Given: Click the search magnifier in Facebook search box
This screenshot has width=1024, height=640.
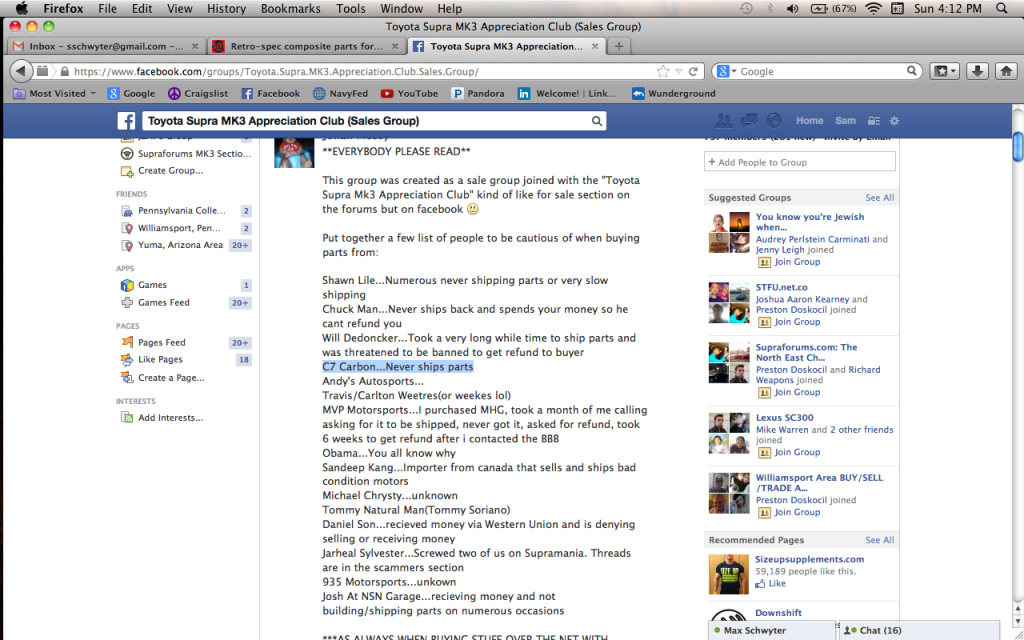Looking at the screenshot, I should [596, 121].
